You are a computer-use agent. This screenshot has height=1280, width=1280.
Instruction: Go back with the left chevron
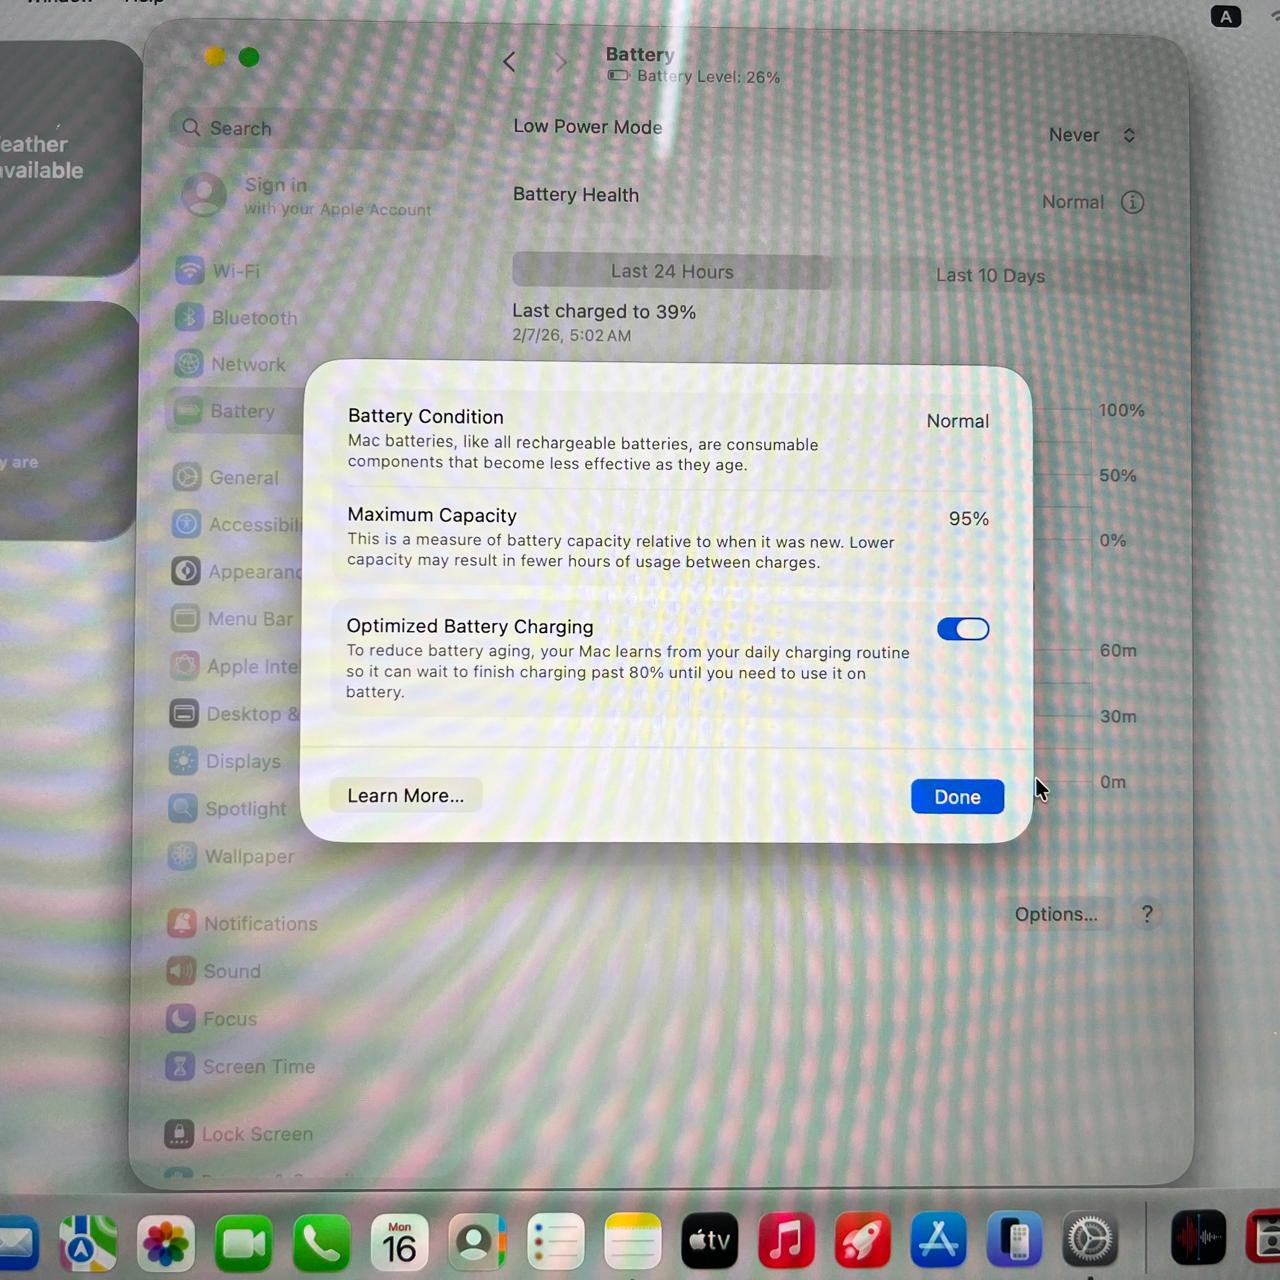pyautogui.click(x=509, y=62)
